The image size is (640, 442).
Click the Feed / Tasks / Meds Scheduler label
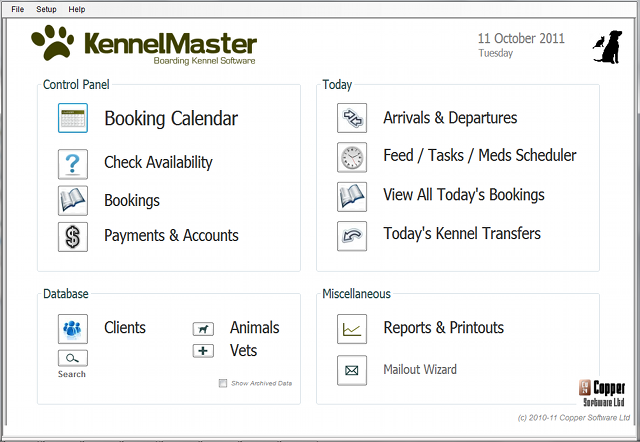pyautogui.click(x=480, y=155)
